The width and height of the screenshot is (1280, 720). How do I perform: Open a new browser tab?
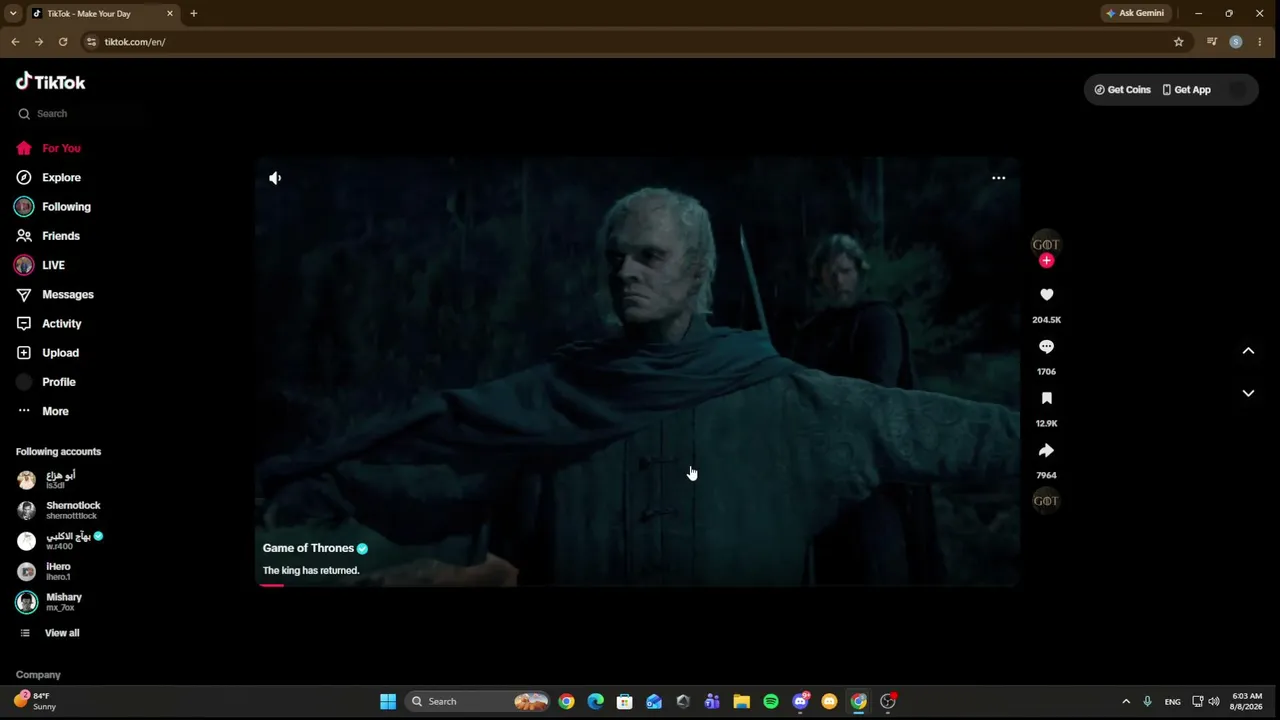click(194, 14)
